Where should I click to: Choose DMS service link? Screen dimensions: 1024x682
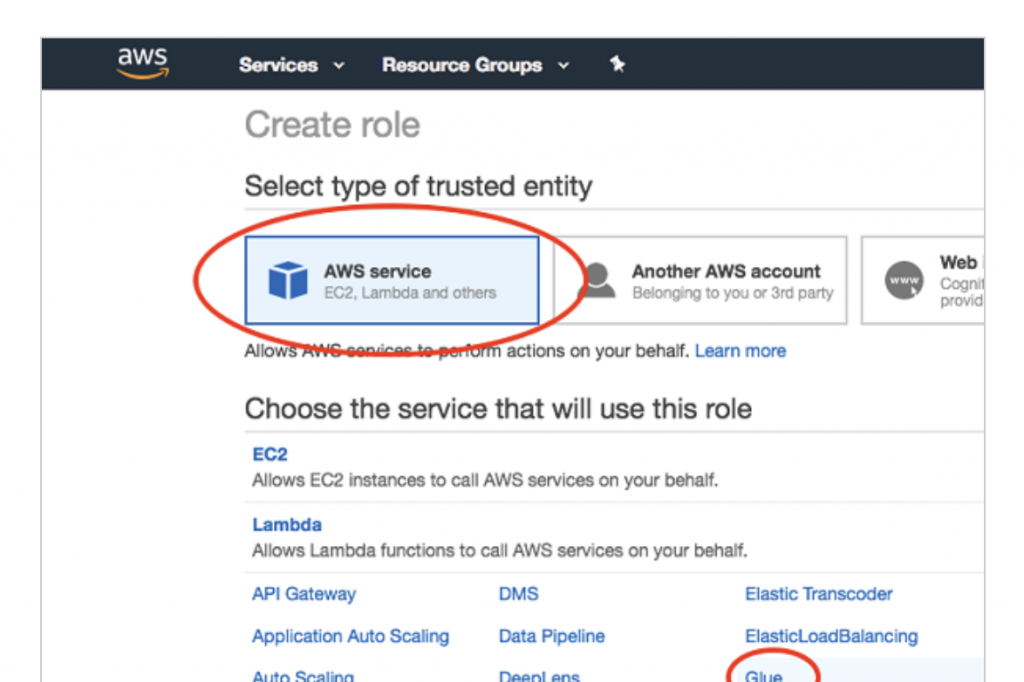coord(518,594)
